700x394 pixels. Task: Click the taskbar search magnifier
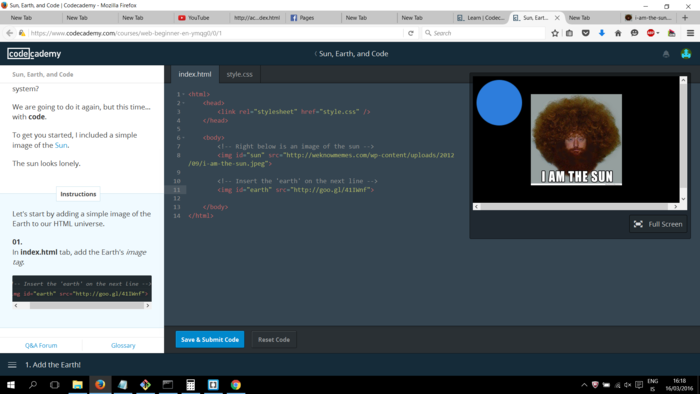33,385
